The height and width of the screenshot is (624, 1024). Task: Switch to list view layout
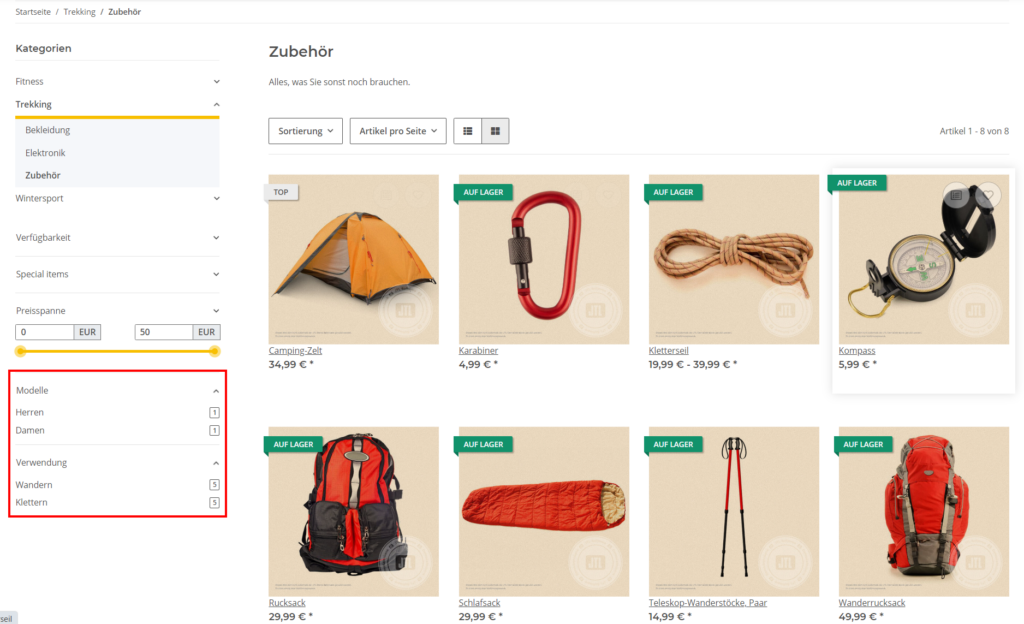coord(466,130)
